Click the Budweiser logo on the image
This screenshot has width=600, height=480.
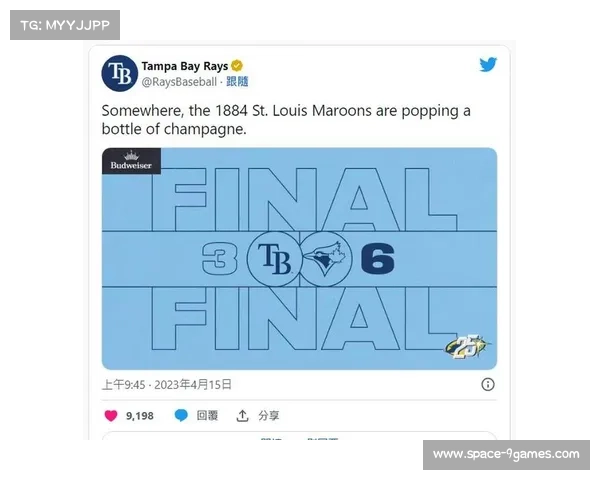point(131,161)
